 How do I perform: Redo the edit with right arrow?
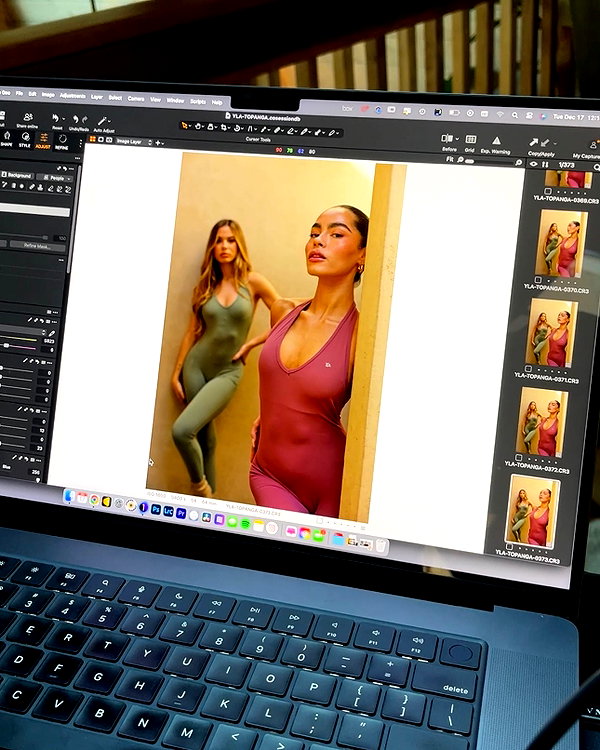[x=85, y=120]
